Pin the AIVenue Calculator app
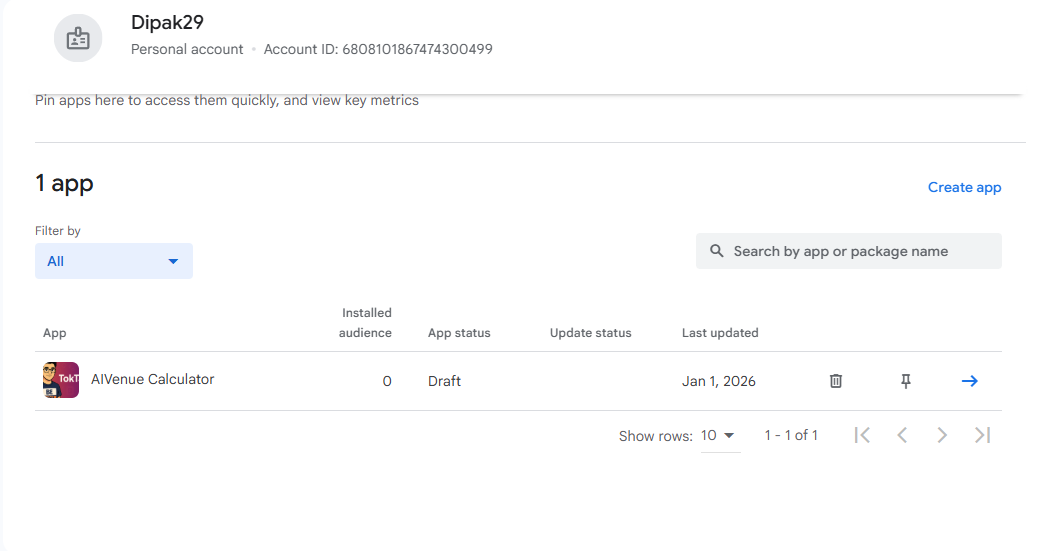The height and width of the screenshot is (551, 1054). point(906,381)
